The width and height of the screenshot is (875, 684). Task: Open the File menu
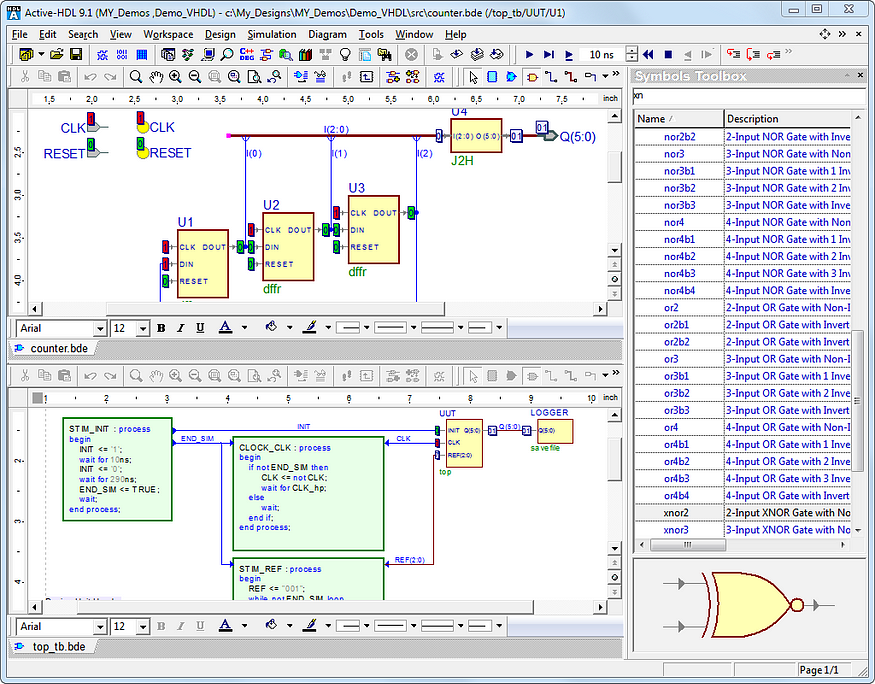[20, 35]
